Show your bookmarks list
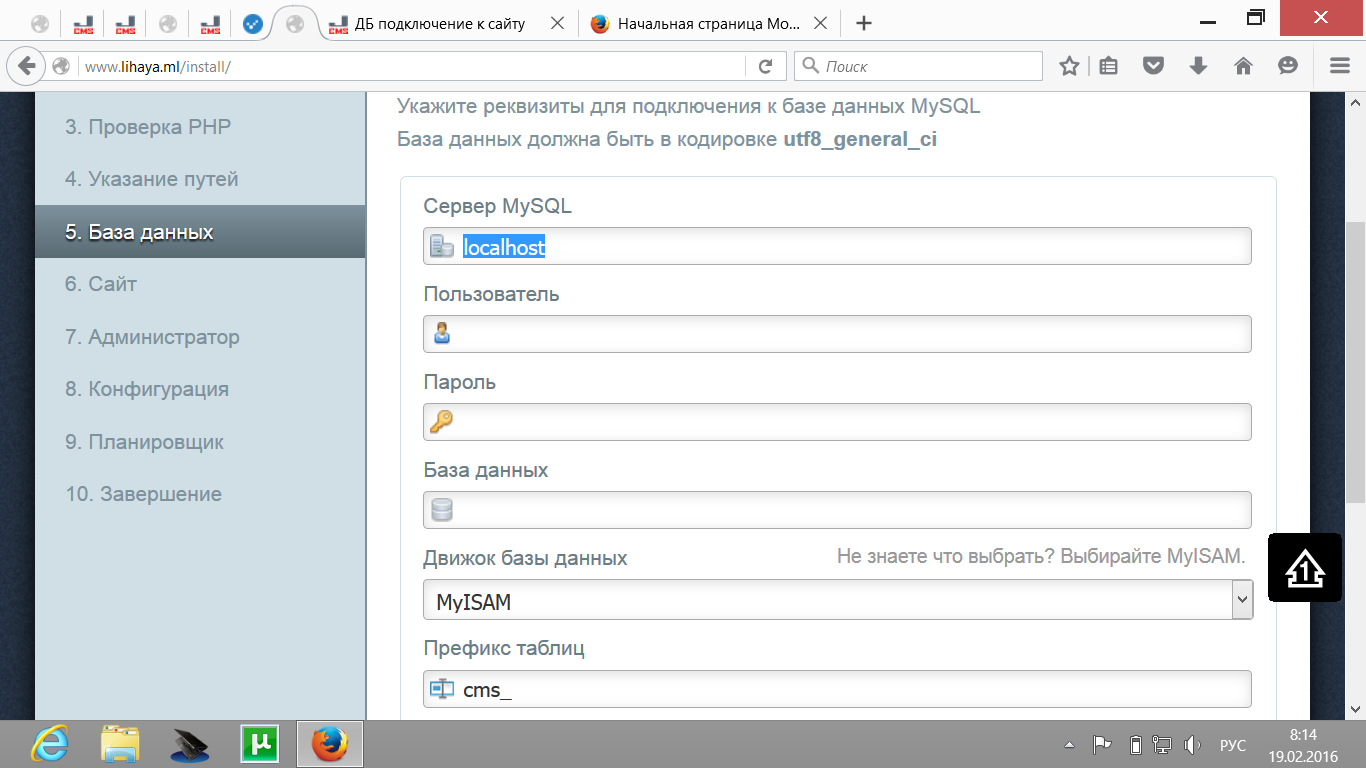 [1108, 66]
